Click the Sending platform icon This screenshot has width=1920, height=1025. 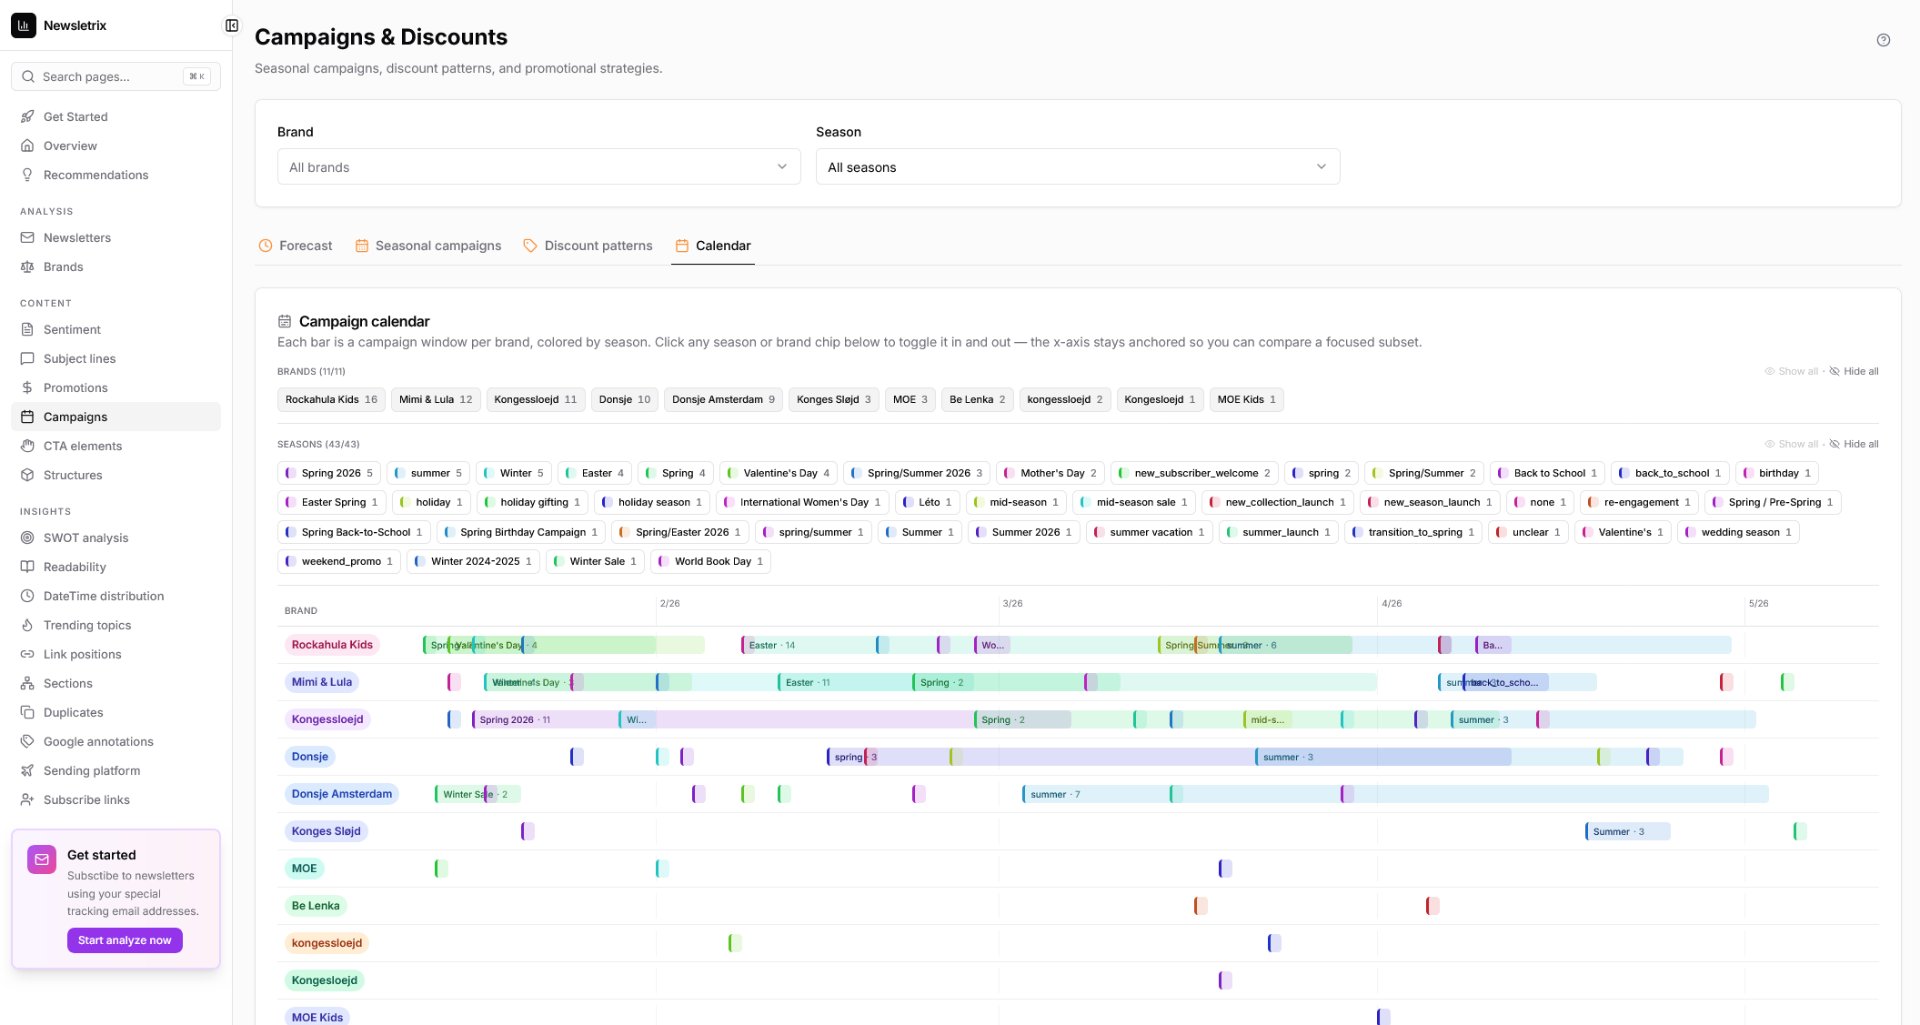click(28, 771)
